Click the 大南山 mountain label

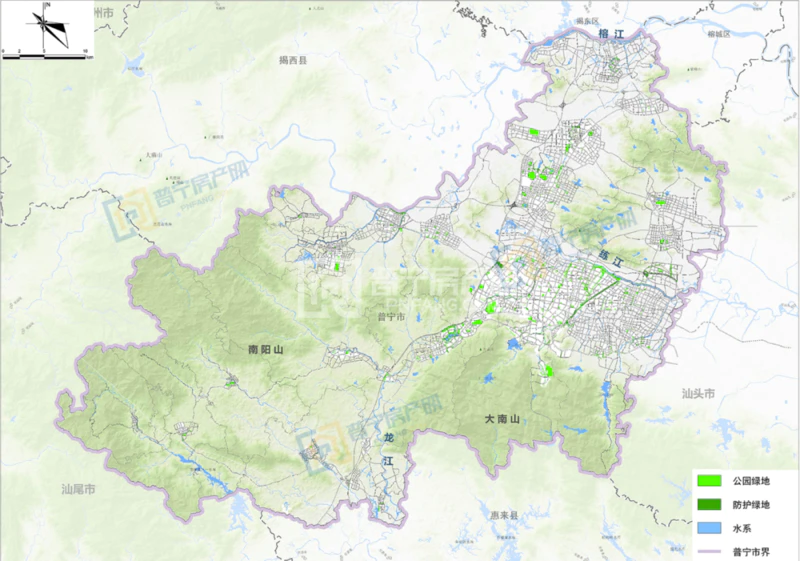502,419
